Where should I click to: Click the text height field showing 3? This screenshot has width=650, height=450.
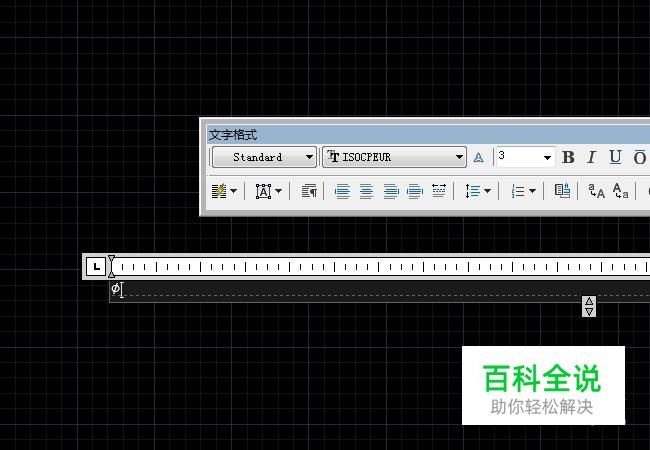pos(518,157)
